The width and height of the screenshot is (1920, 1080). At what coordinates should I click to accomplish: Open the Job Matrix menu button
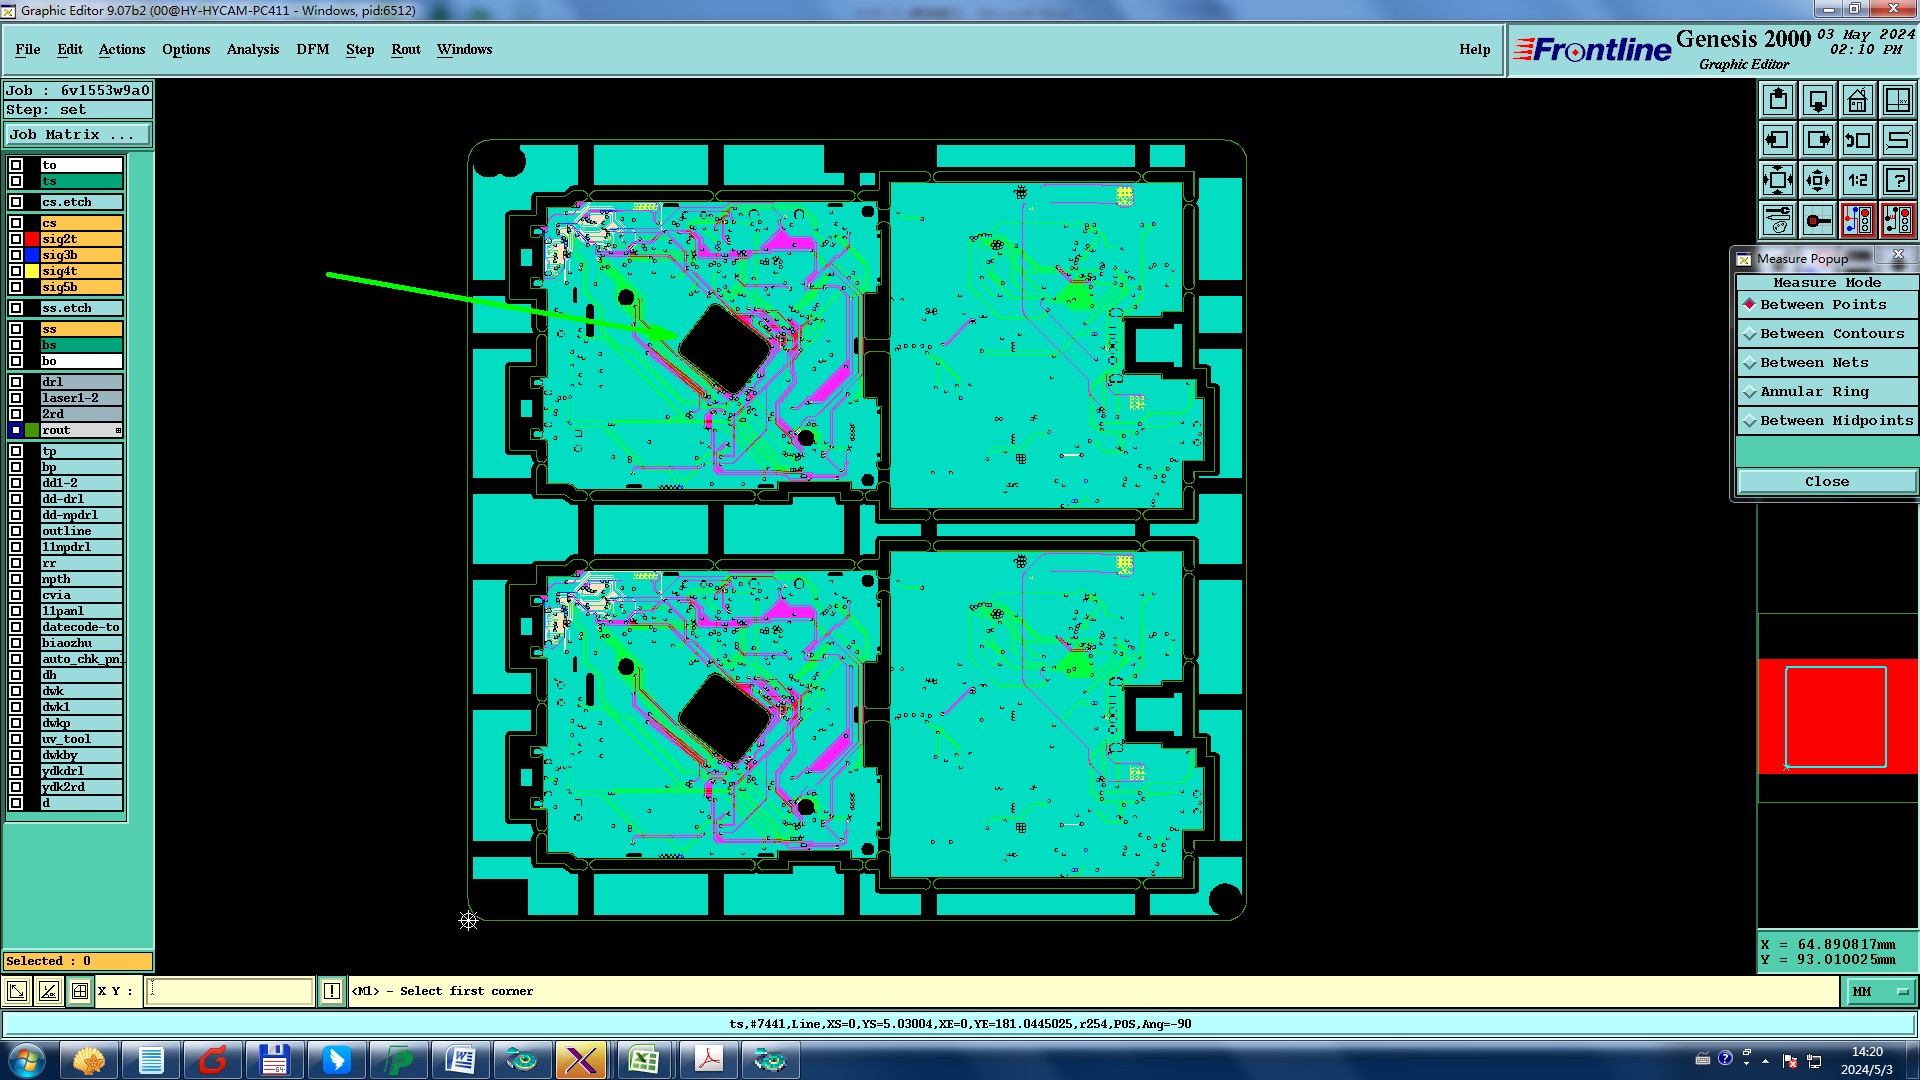click(77, 134)
